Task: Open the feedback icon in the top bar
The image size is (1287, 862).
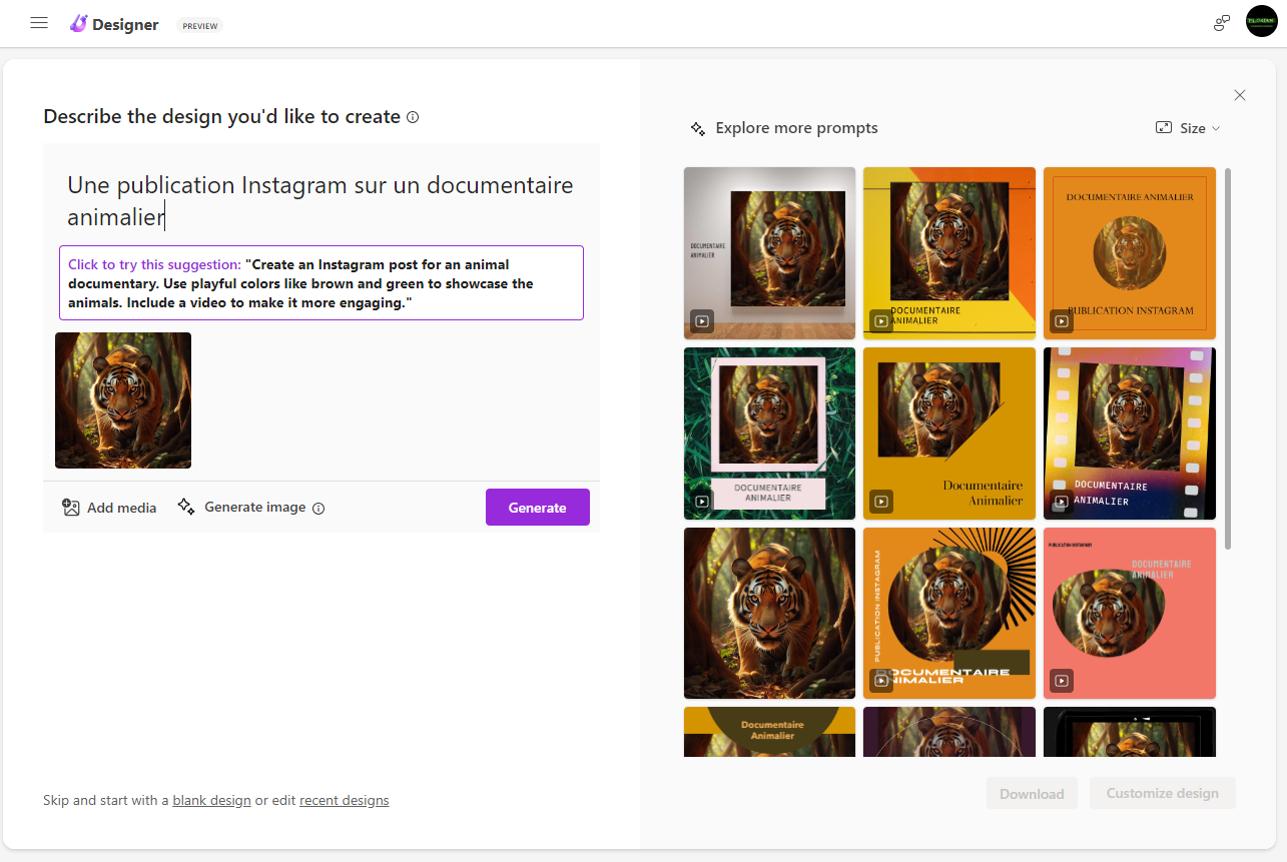Action: 1221,22
